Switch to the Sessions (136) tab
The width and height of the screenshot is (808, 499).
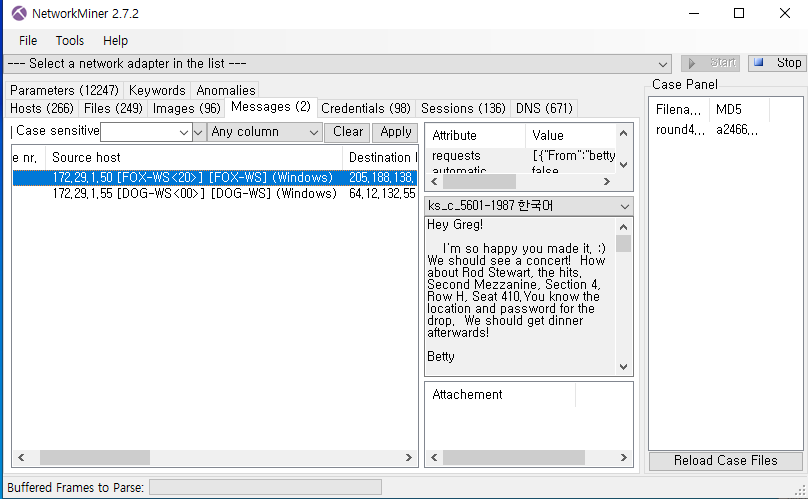pyautogui.click(x=463, y=108)
